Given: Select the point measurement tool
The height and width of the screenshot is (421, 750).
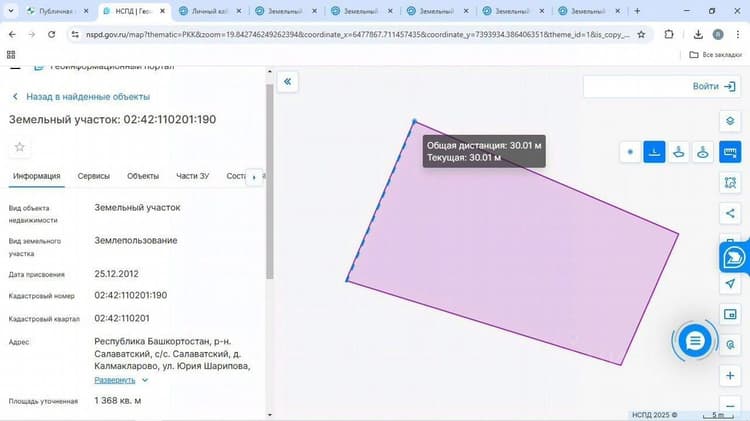Looking at the screenshot, I should [630, 152].
